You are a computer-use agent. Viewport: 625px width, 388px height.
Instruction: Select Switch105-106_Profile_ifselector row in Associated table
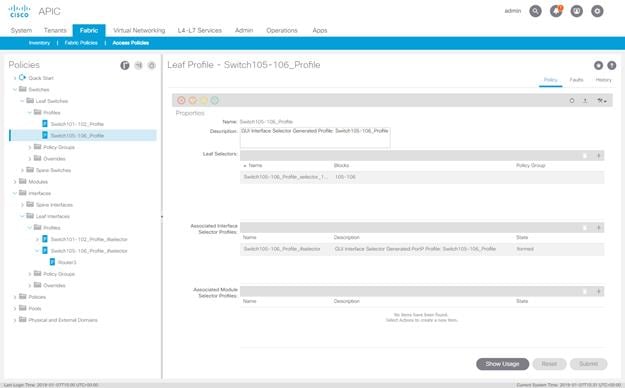(x=422, y=249)
